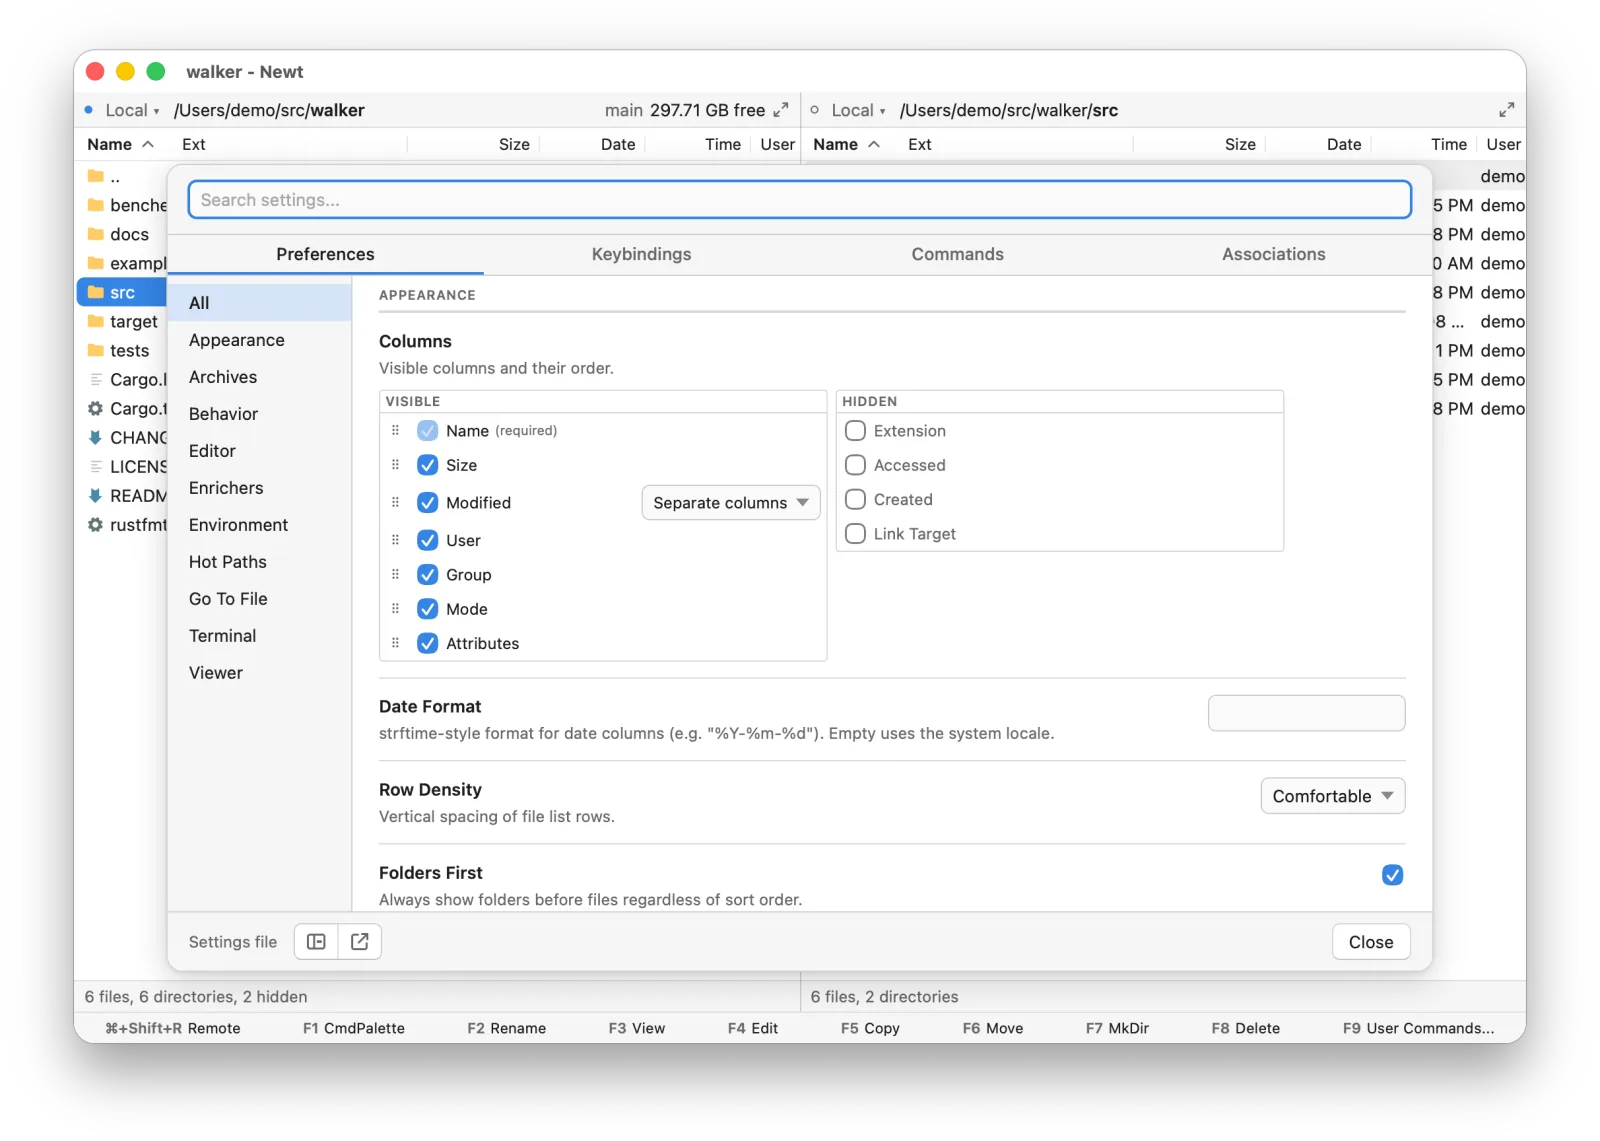
Task: Open right pane Local location dropdown
Action: pos(858,110)
